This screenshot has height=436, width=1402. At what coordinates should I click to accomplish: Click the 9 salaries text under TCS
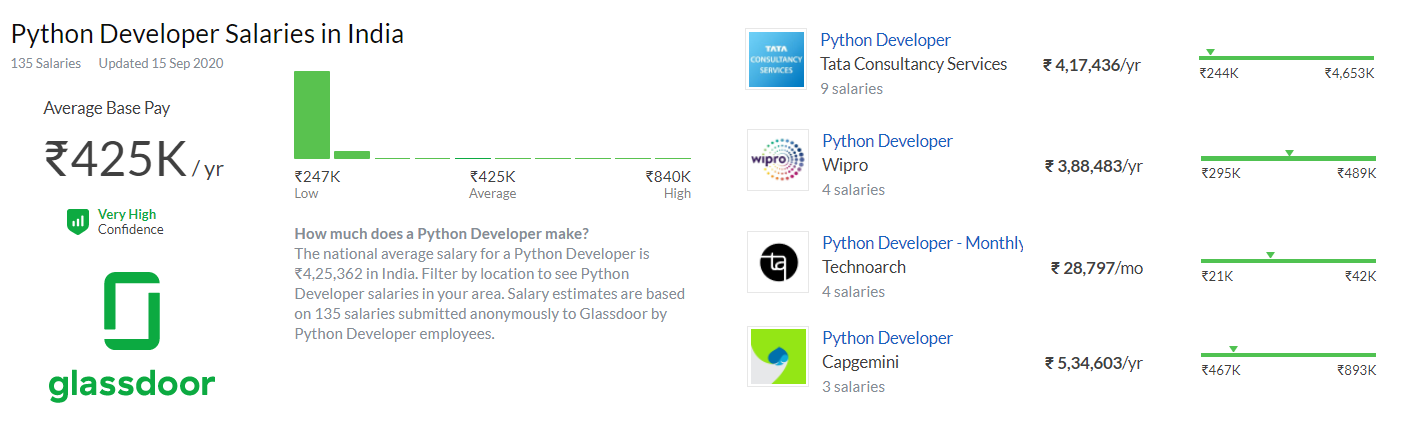[852, 88]
